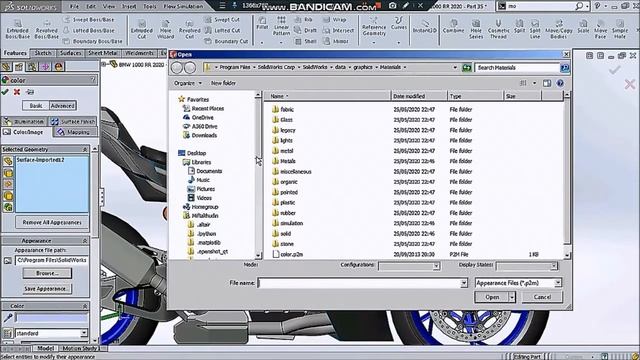640x360 pixels.
Task: Select the Mirror tool
Action: [336, 41]
